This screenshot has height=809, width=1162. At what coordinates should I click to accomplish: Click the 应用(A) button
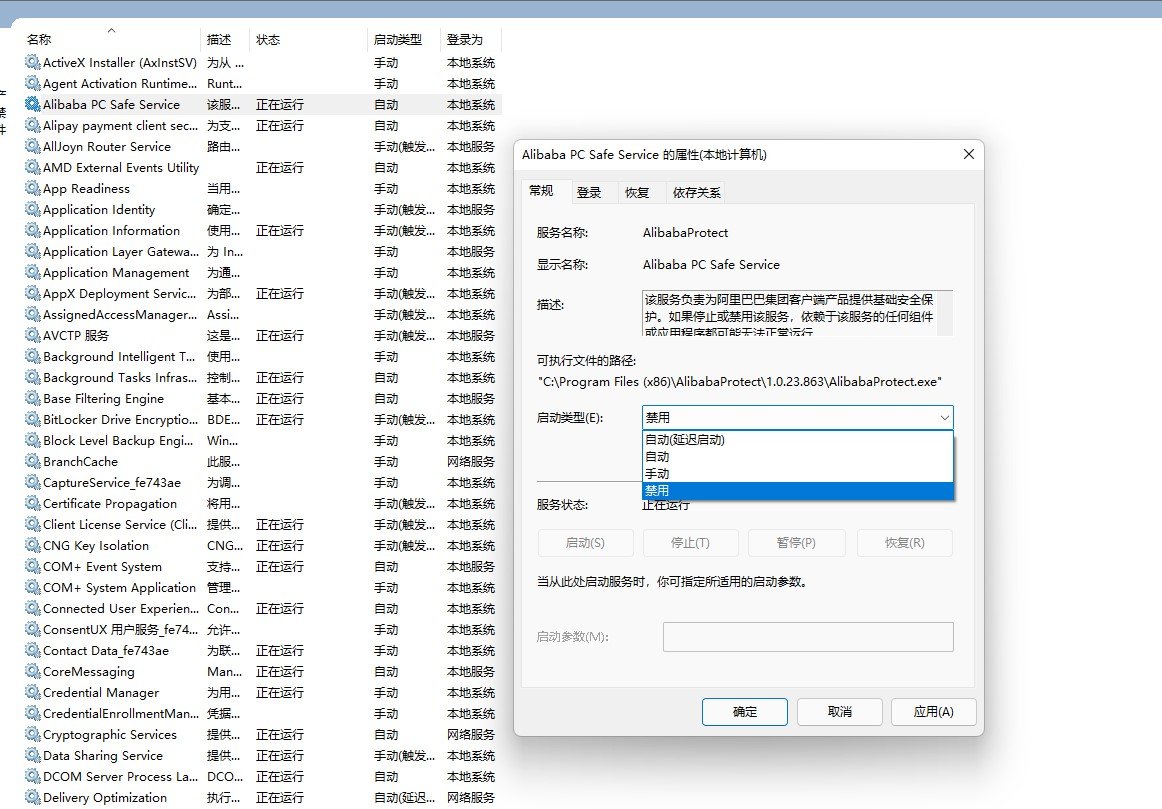[x=933, y=711]
